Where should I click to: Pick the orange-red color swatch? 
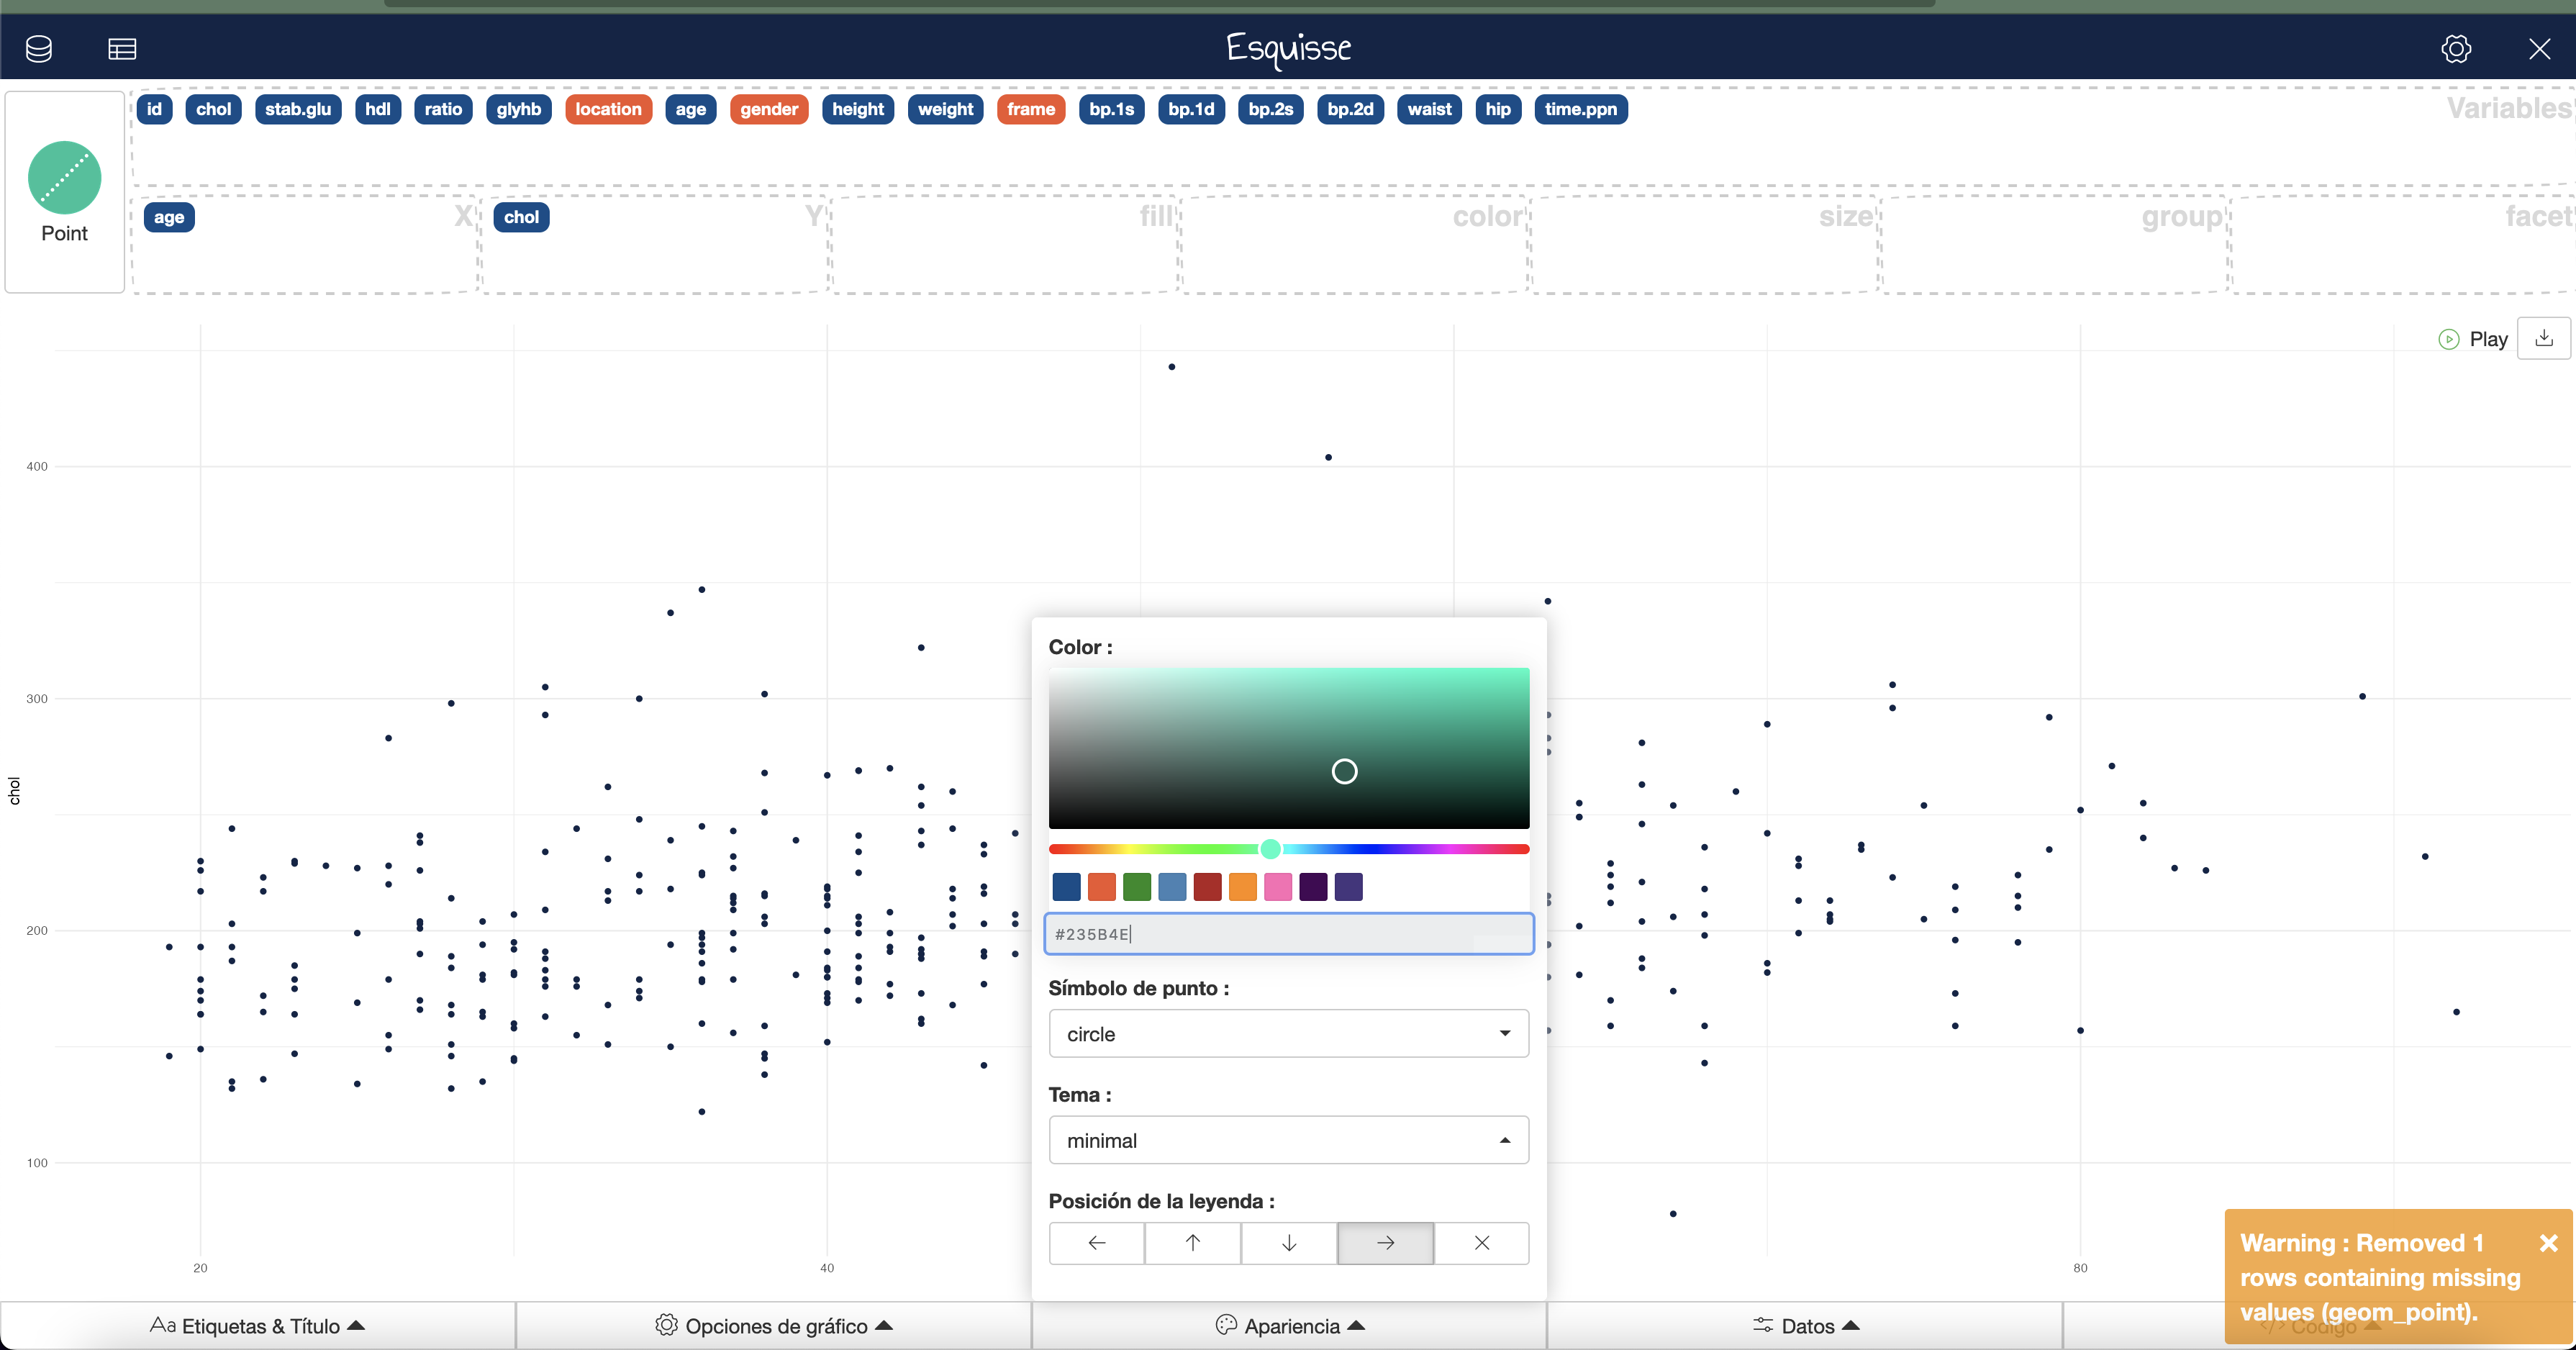pyautogui.click(x=1102, y=887)
